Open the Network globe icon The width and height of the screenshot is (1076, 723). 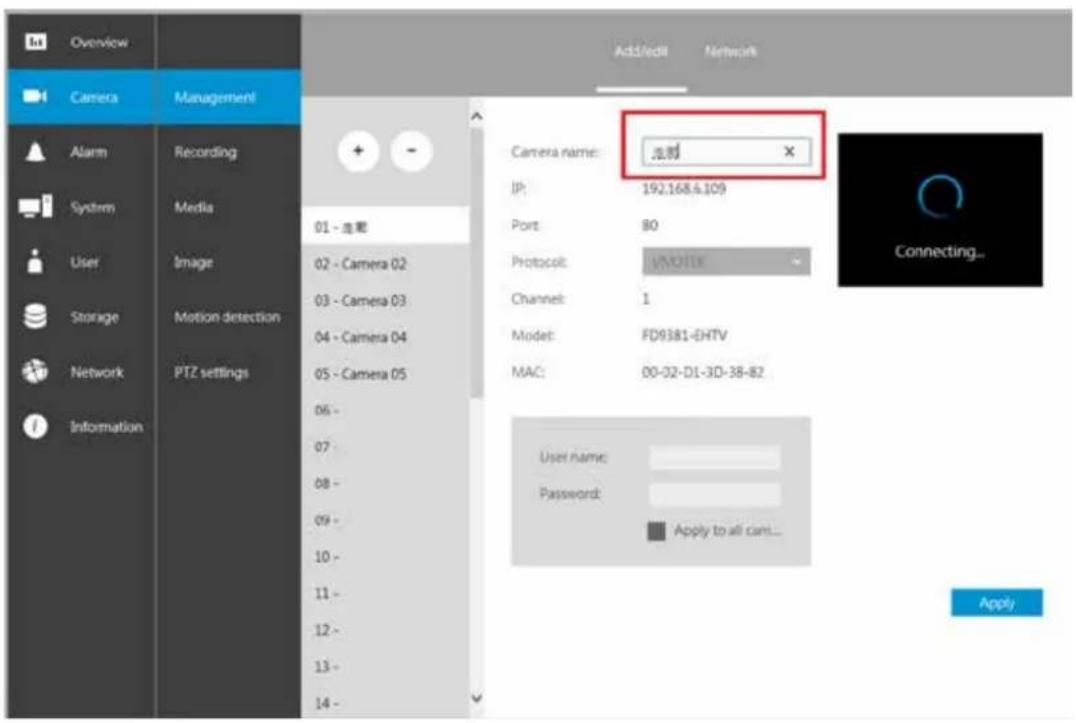35,371
